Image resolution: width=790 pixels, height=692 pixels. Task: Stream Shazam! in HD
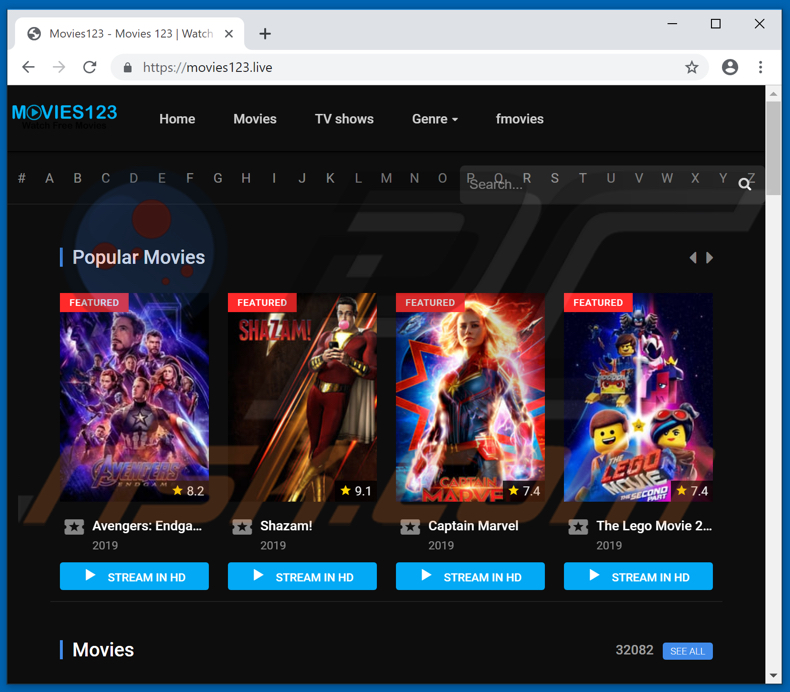302,576
